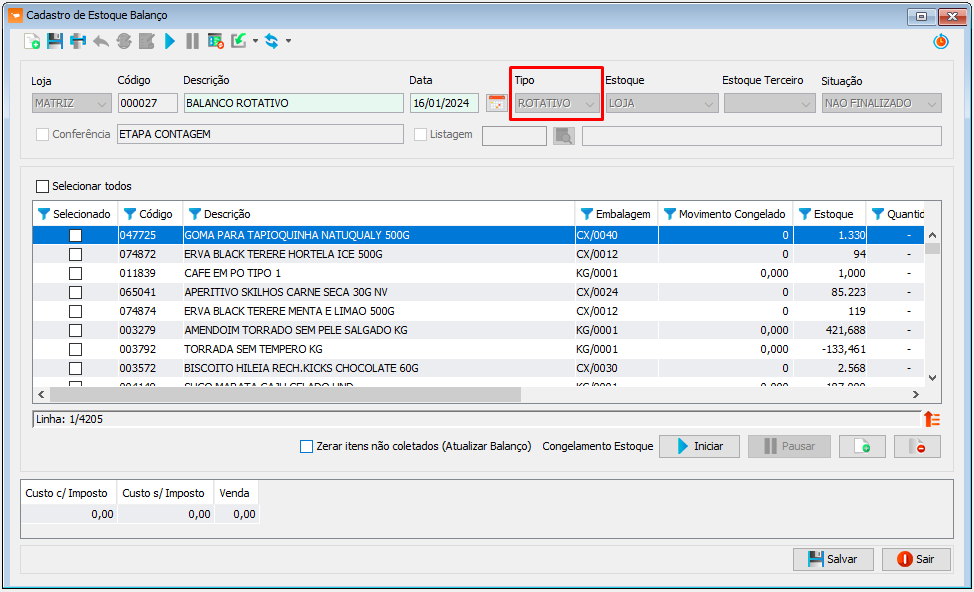Click the floppy disk save toolbar icon
The width and height of the screenshot is (974, 592).
click(55, 42)
